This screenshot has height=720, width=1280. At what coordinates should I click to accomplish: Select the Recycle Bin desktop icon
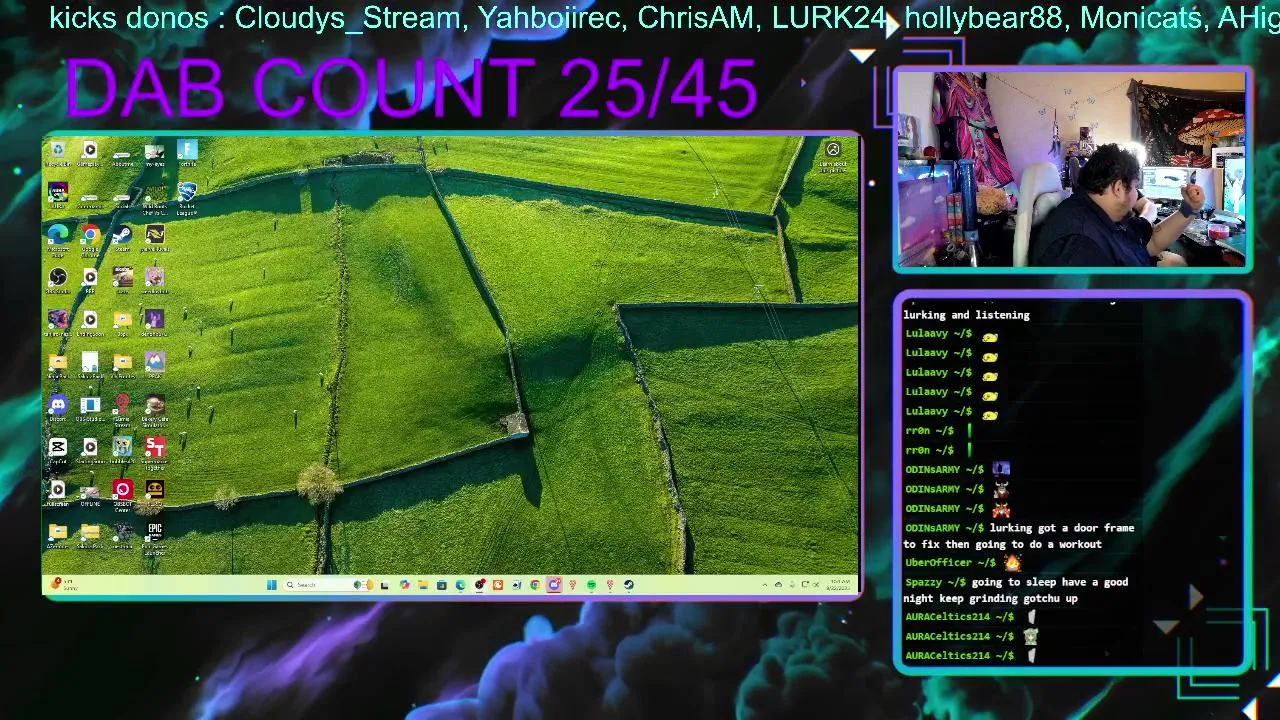[58, 153]
